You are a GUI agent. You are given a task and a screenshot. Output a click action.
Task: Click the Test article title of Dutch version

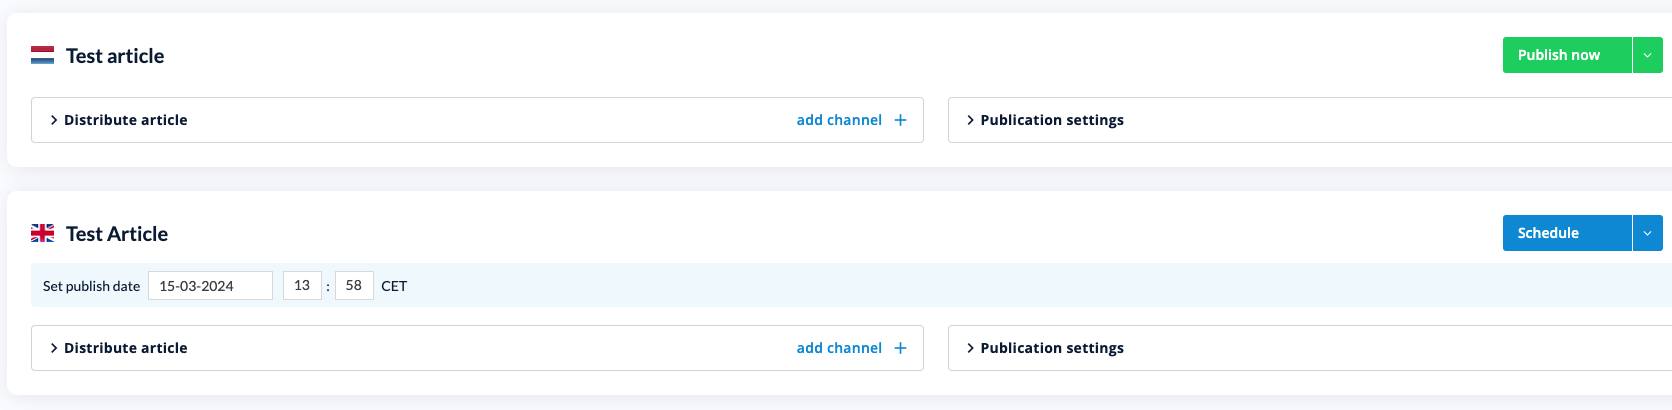click(x=115, y=56)
